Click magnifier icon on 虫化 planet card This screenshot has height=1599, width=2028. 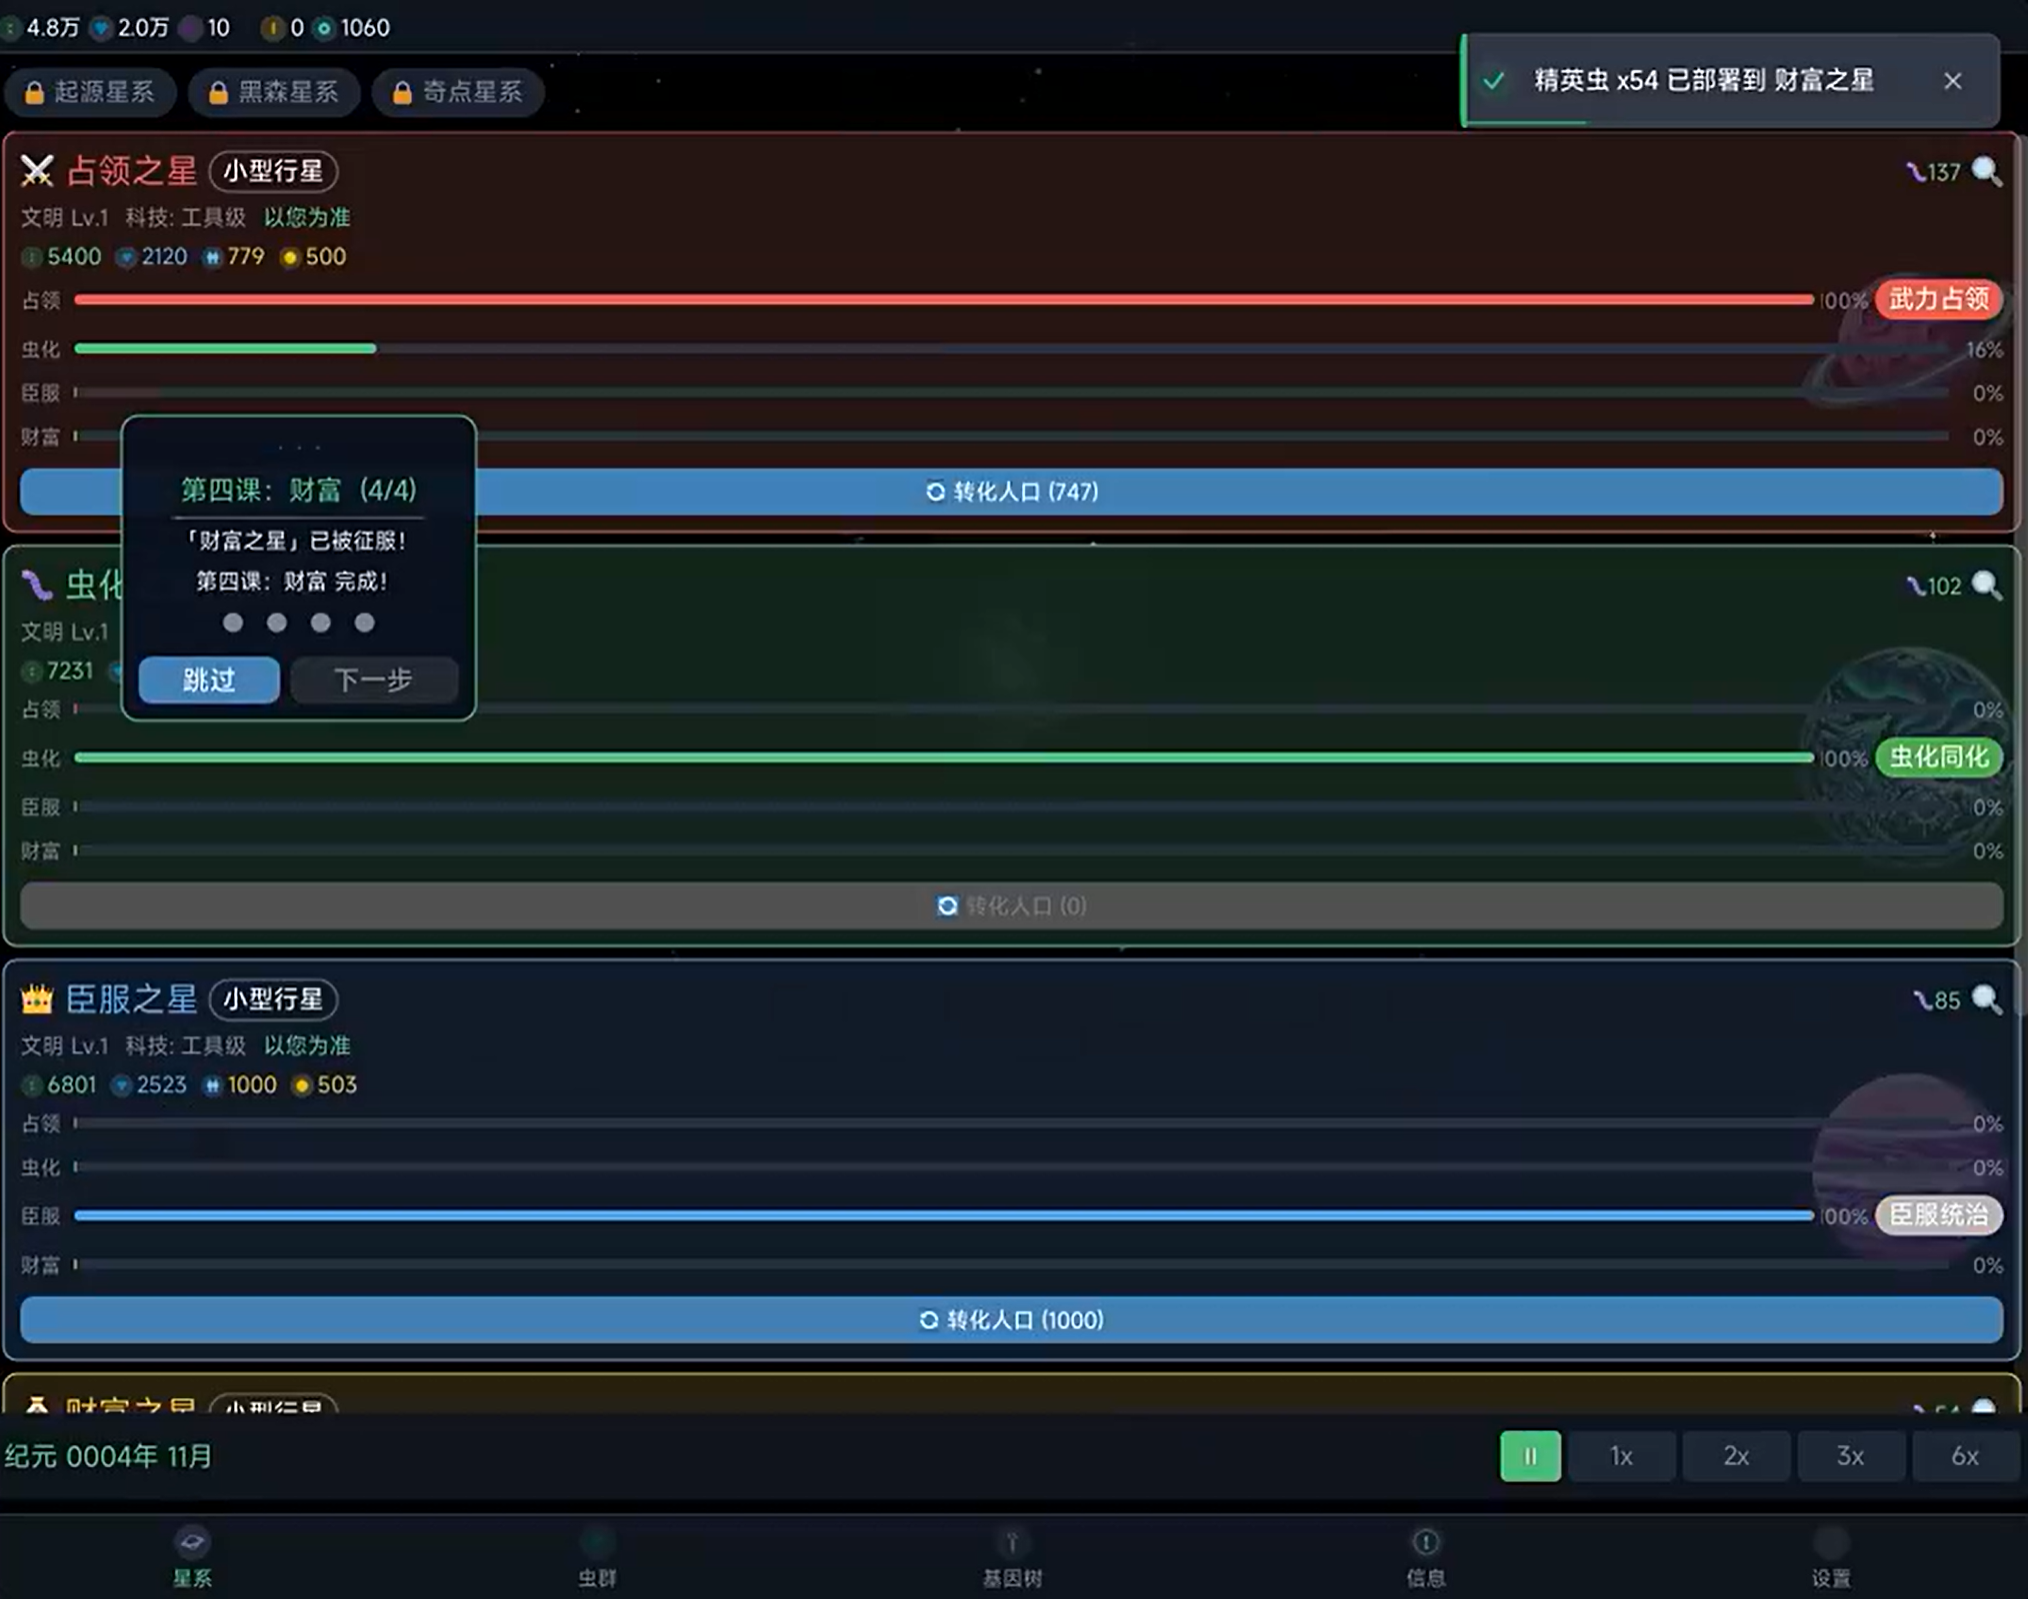1986,586
